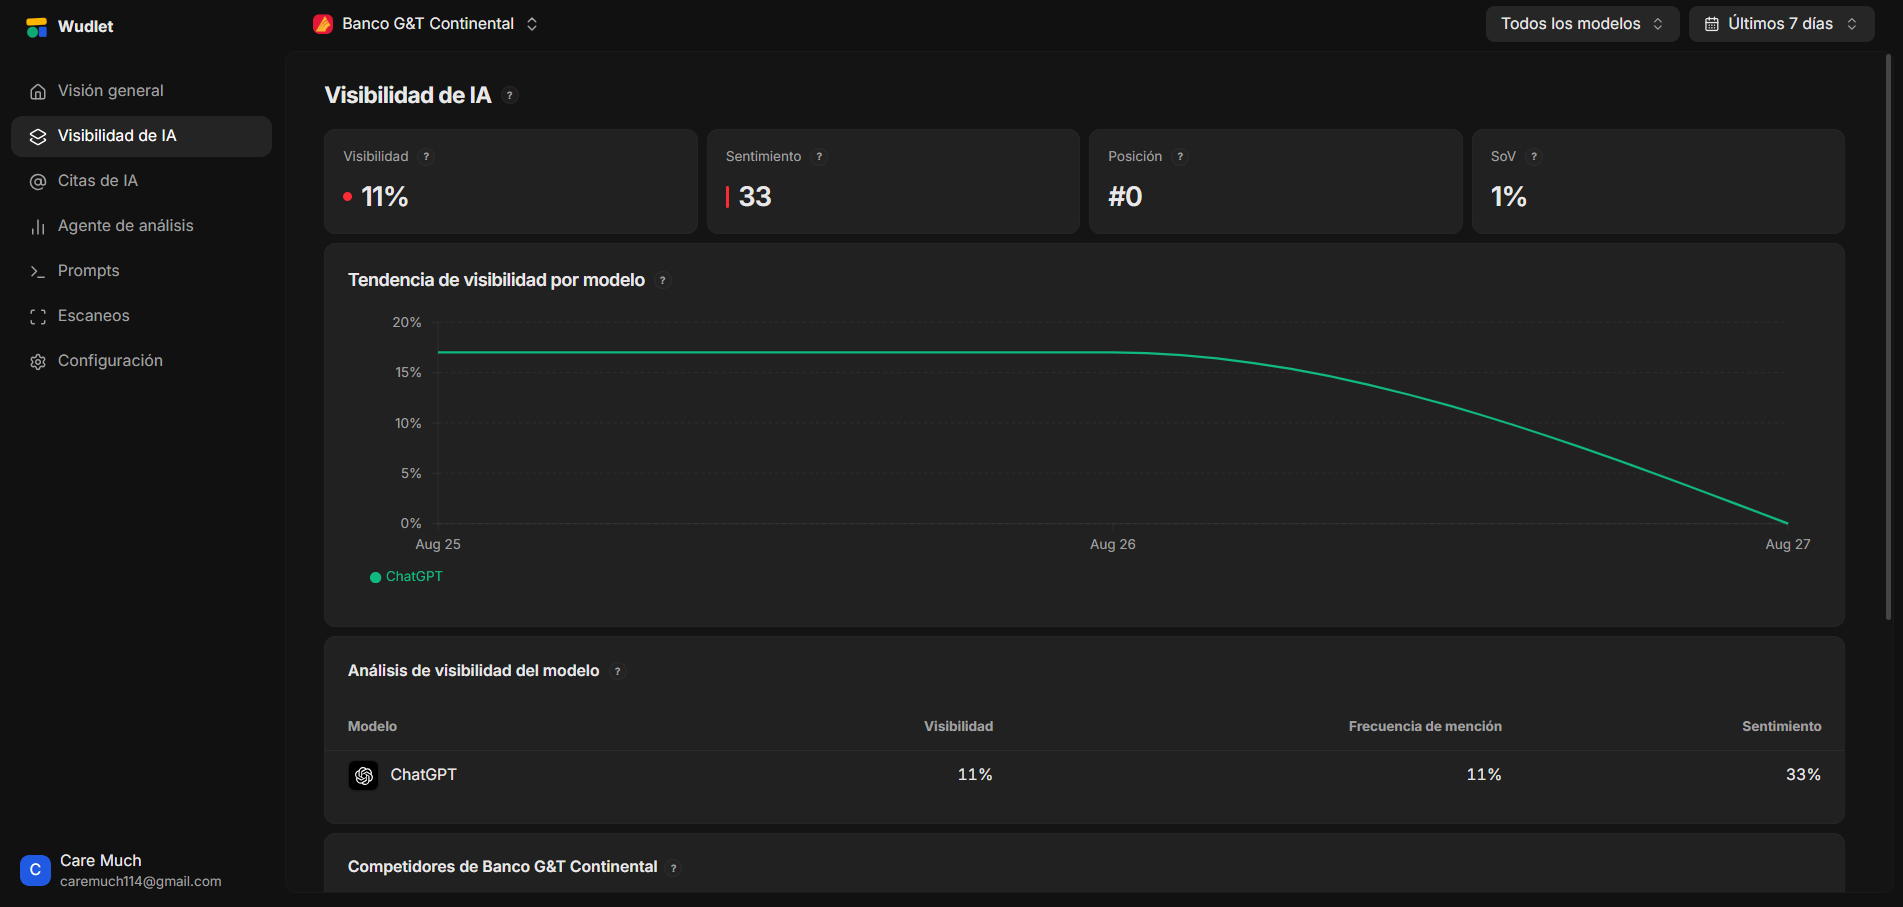The width and height of the screenshot is (1903, 907).
Task: Click the Análisis de visibilidad del modelo title
Action: [x=474, y=671]
